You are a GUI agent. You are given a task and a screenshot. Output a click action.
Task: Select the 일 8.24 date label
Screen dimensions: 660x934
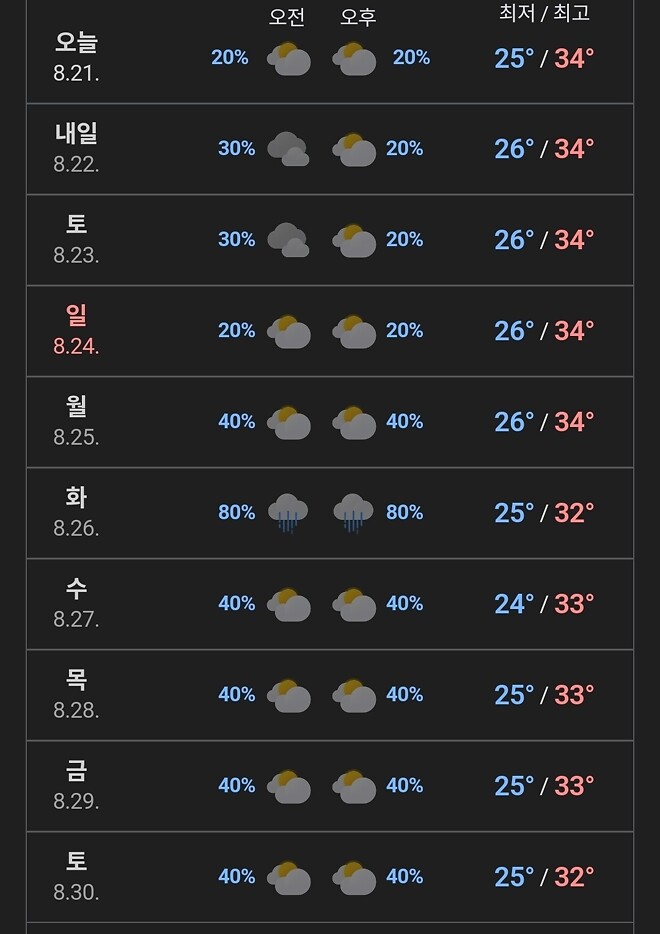[75, 331]
